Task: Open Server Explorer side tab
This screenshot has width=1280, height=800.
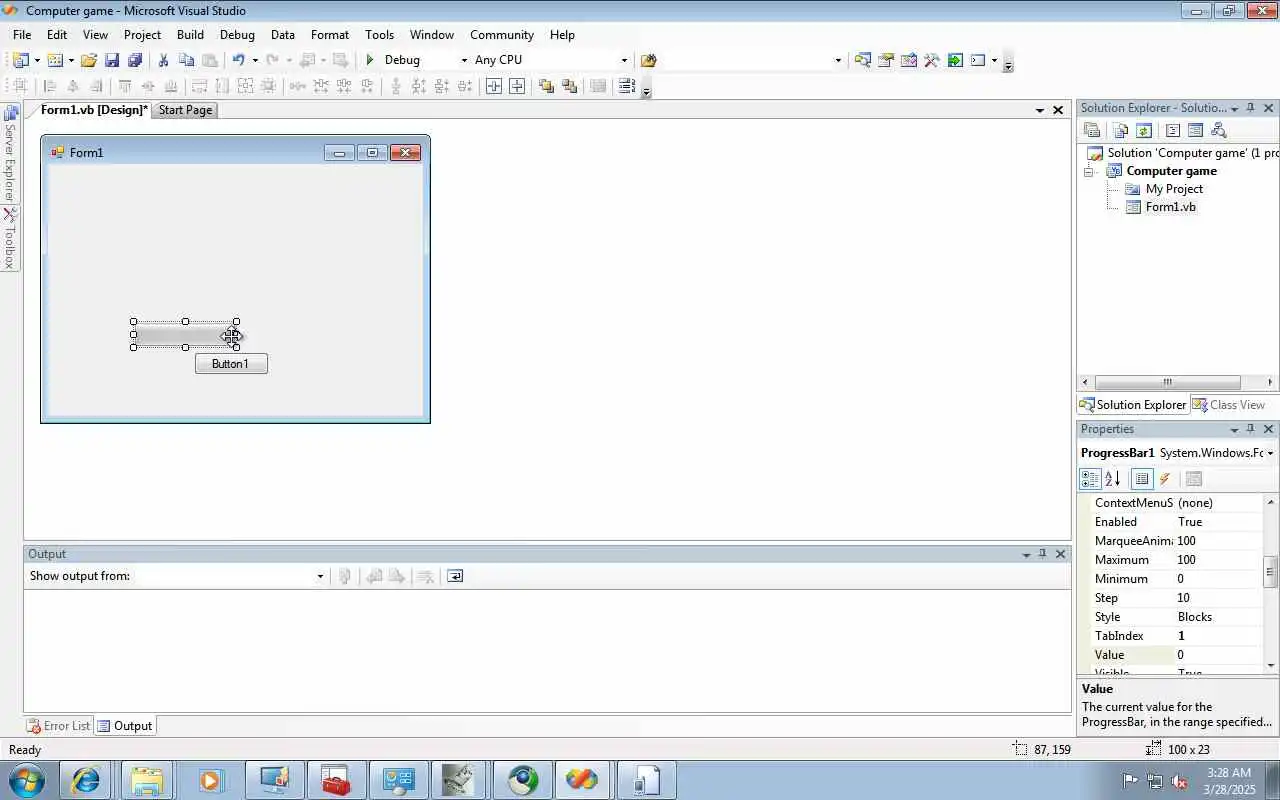Action: click(9, 153)
